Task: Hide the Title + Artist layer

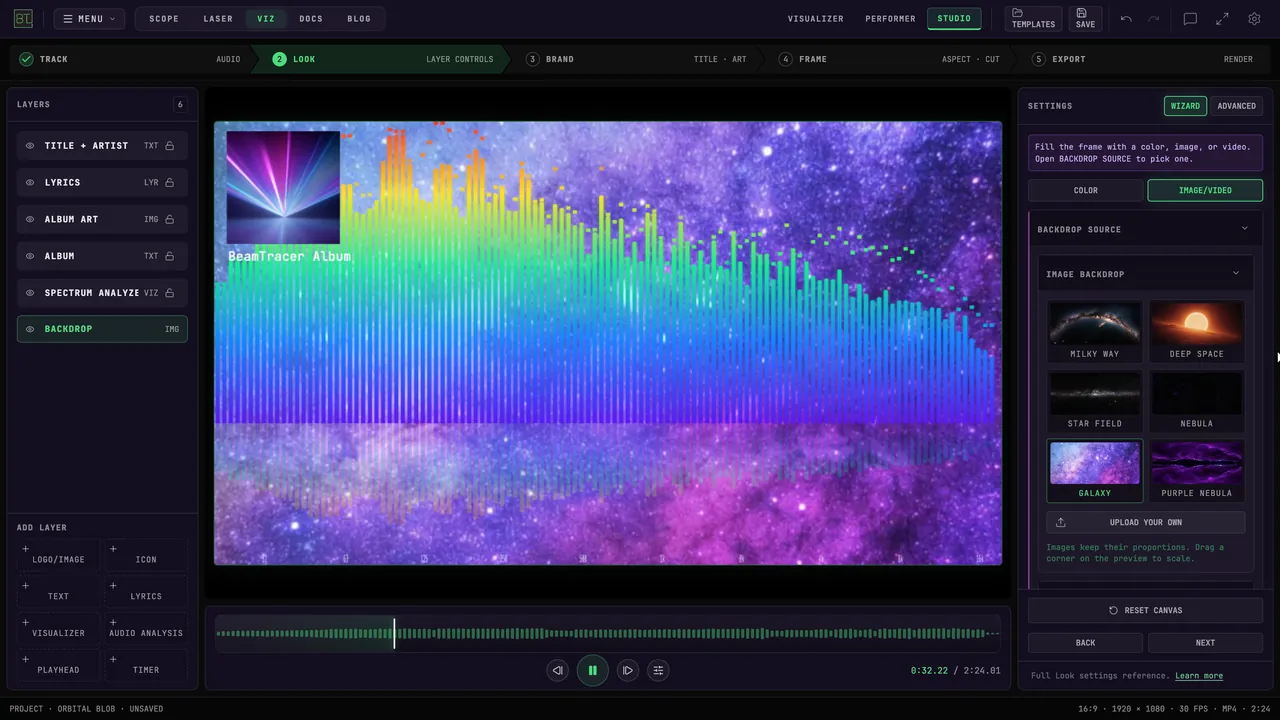Action: point(30,146)
